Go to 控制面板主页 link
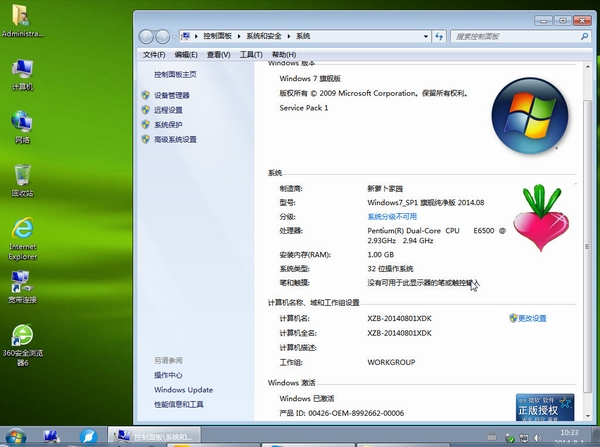Viewport: 600px width, 447px height. [x=175, y=75]
